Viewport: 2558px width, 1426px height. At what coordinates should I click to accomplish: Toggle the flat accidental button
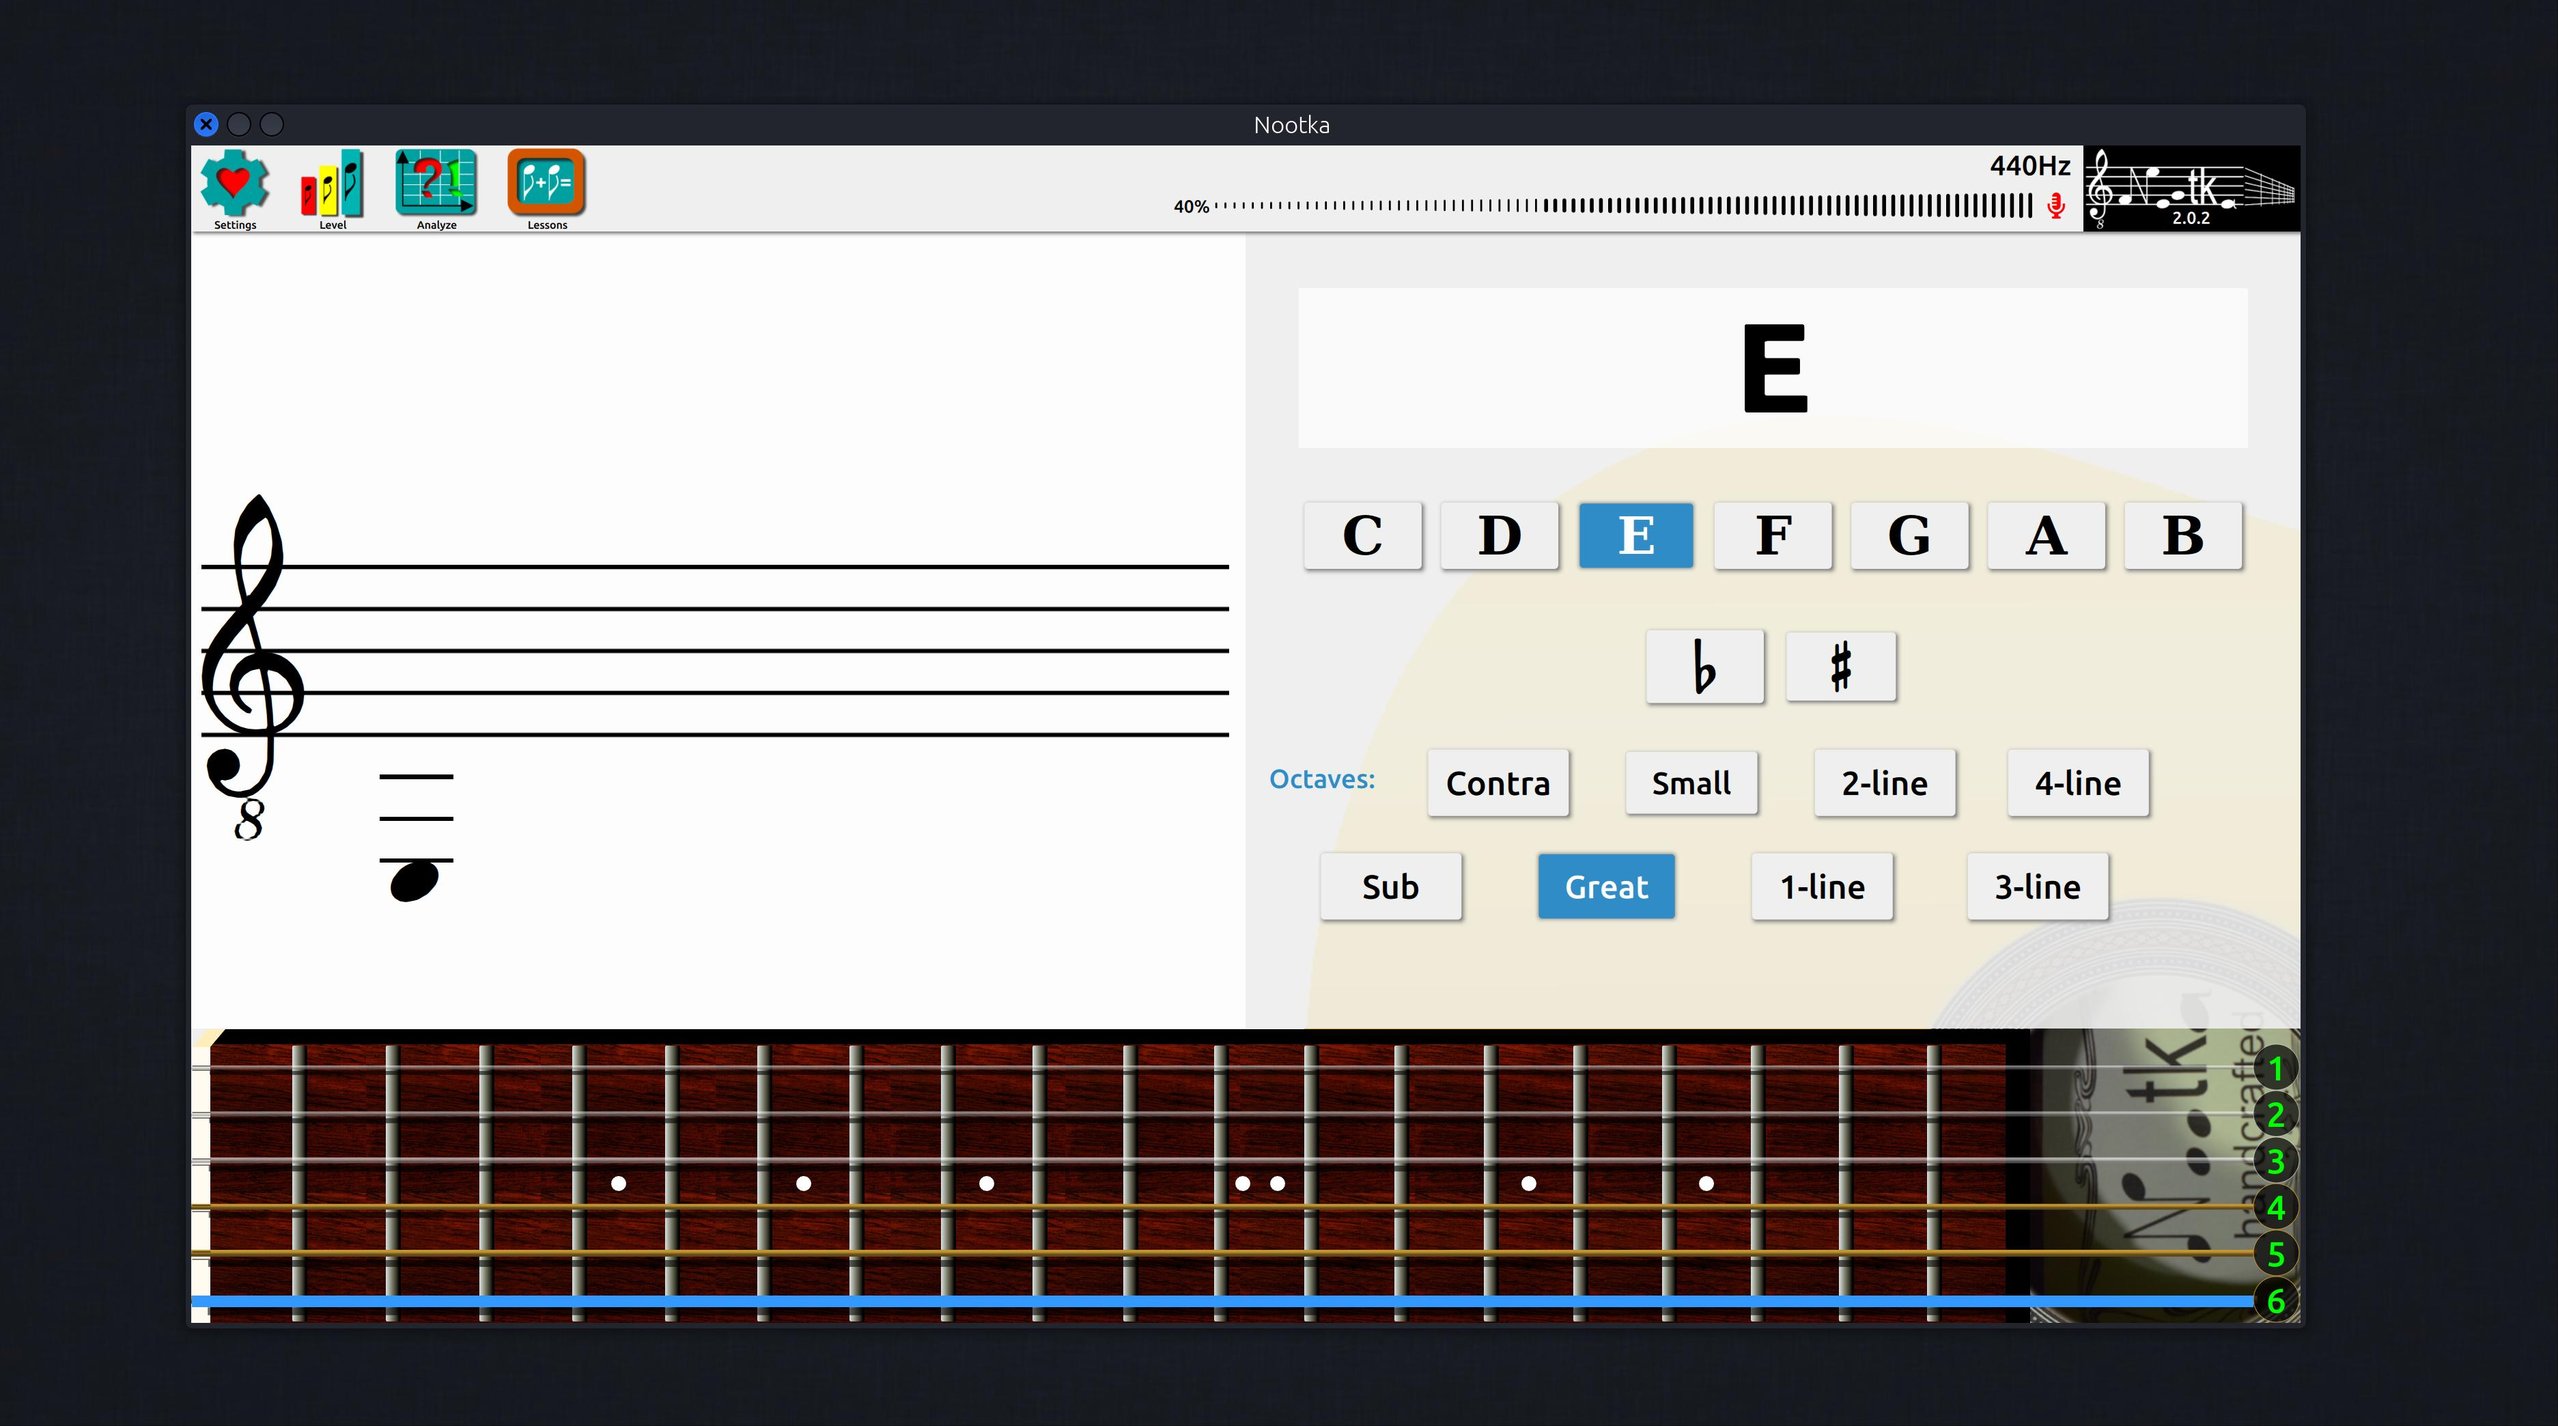(1704, 667)
